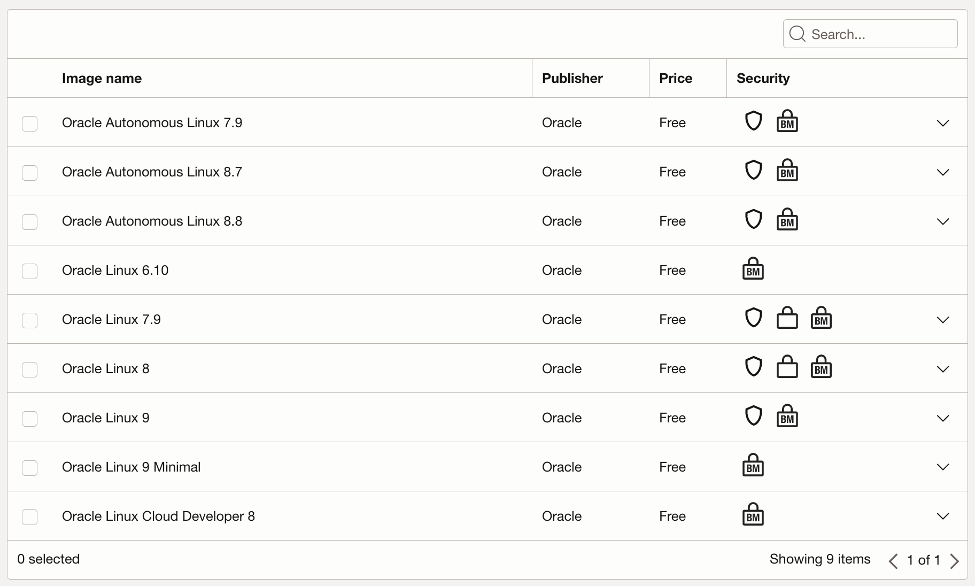
Task: Click BM lock icon for Oracle Autonomous Linux 8.7
Action: (x=787, y=171)
